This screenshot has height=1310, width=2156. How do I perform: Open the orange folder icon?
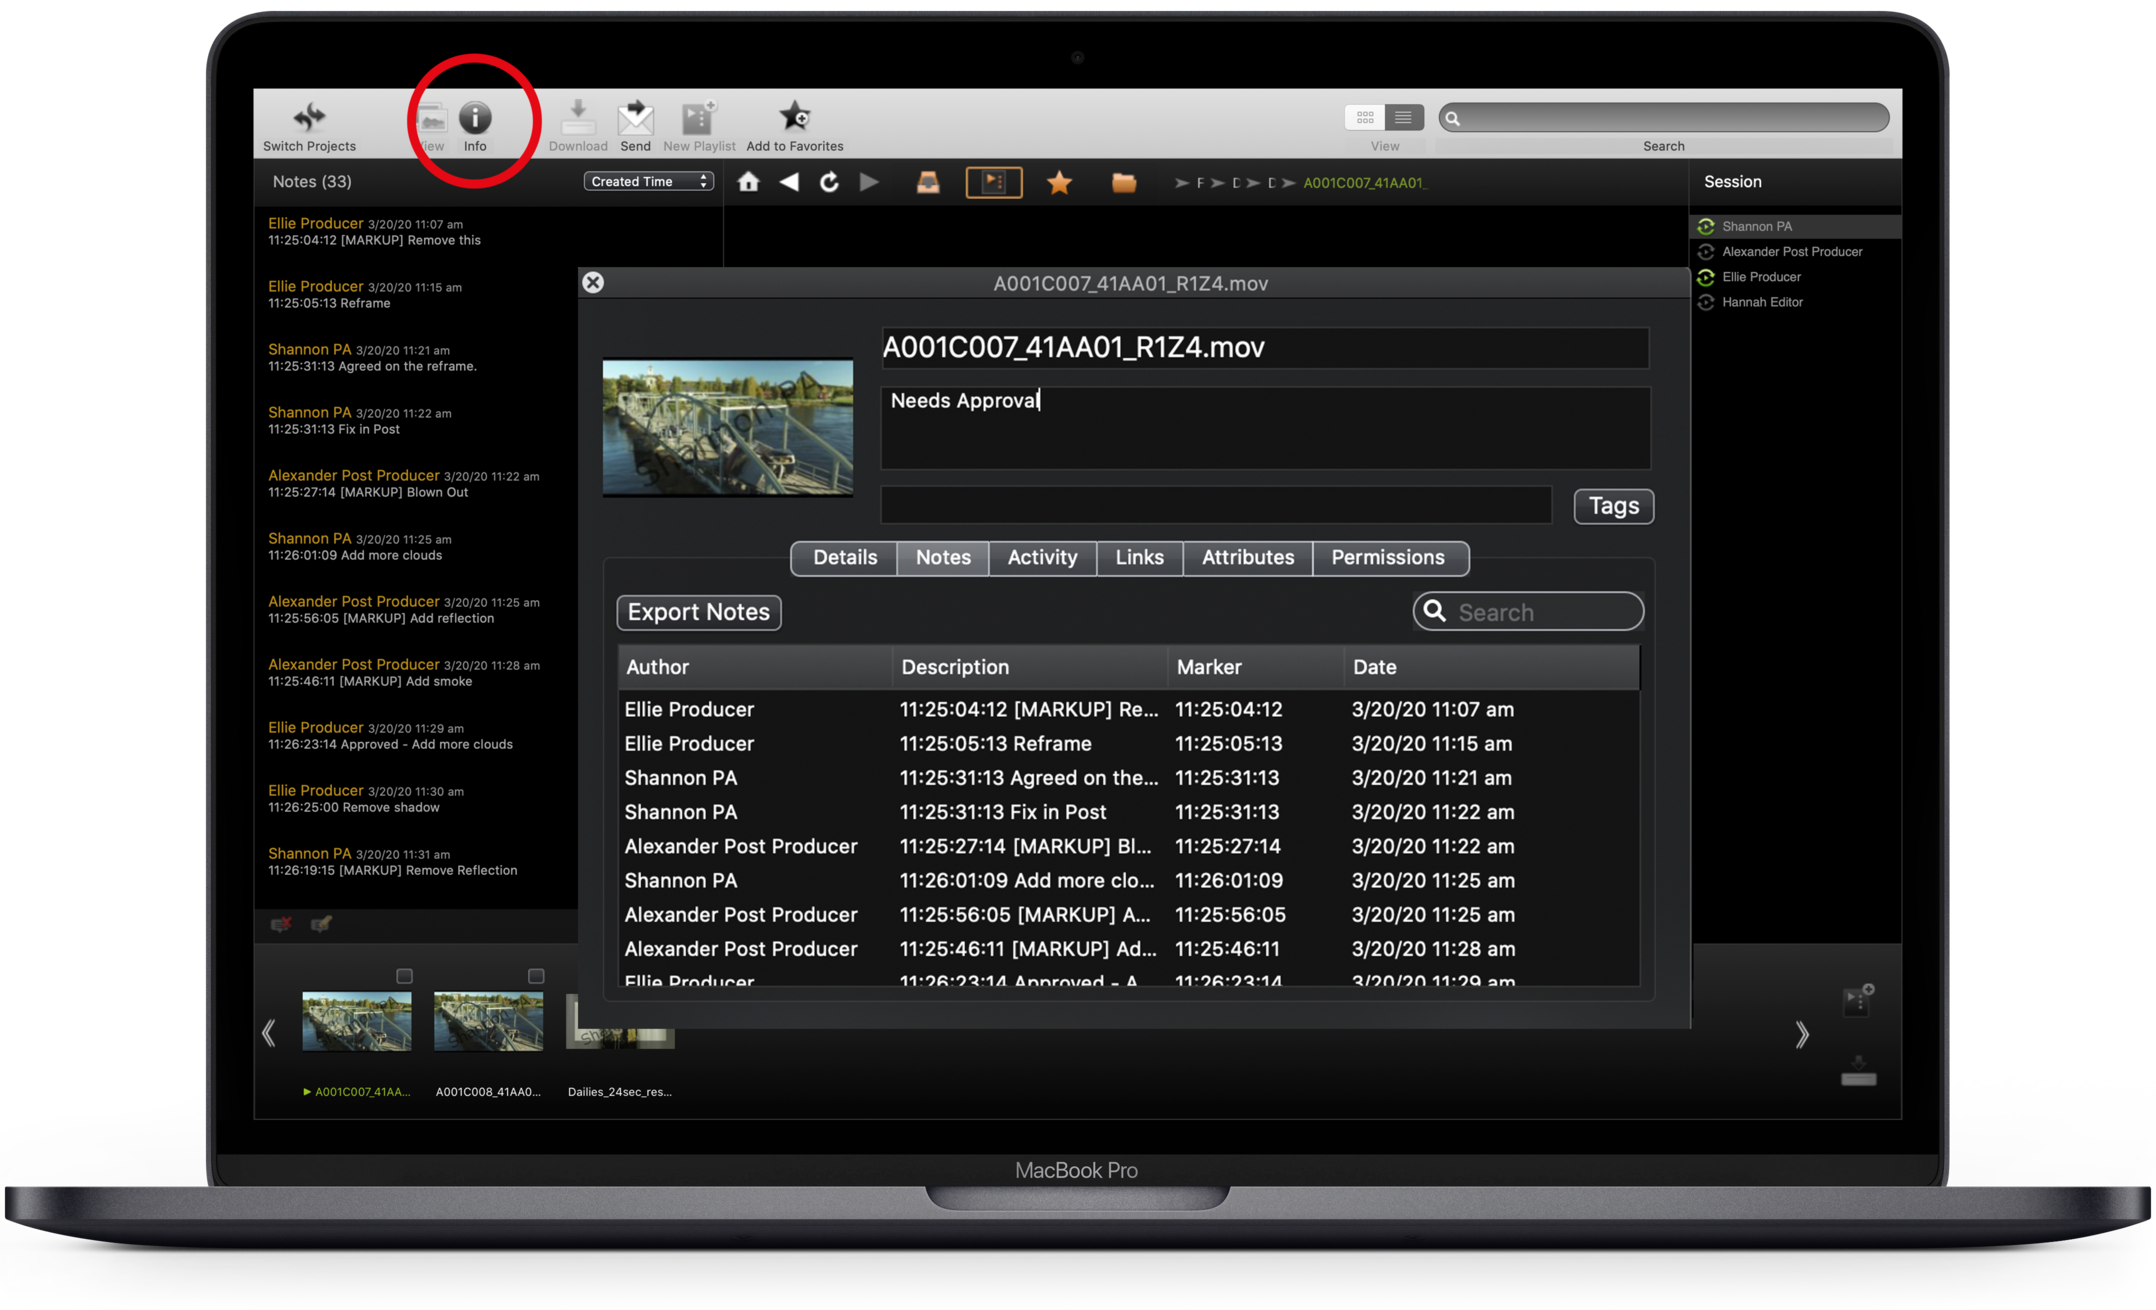coord(1123,182)
